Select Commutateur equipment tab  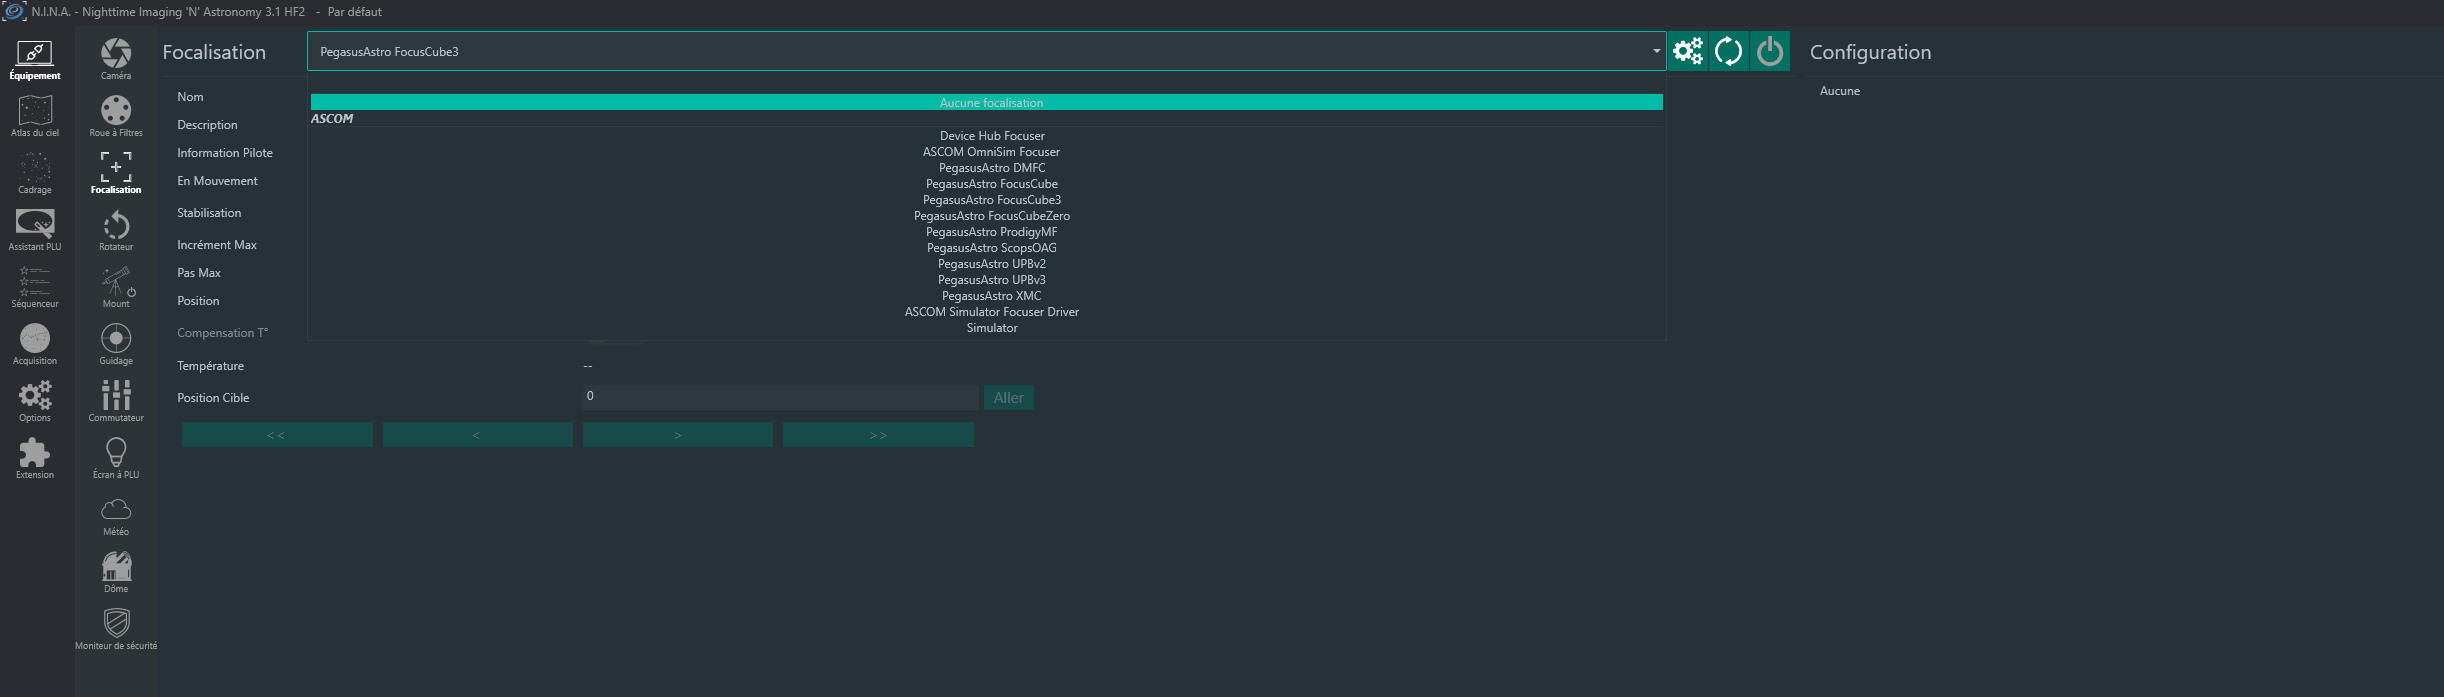pyautogui.click(x=116, y=402)
